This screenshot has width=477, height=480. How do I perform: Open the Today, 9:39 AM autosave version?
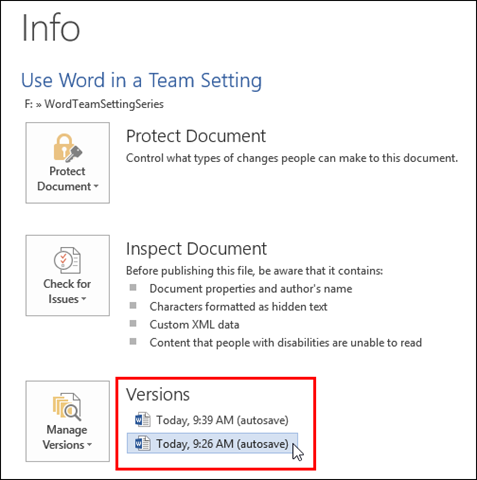212,420
